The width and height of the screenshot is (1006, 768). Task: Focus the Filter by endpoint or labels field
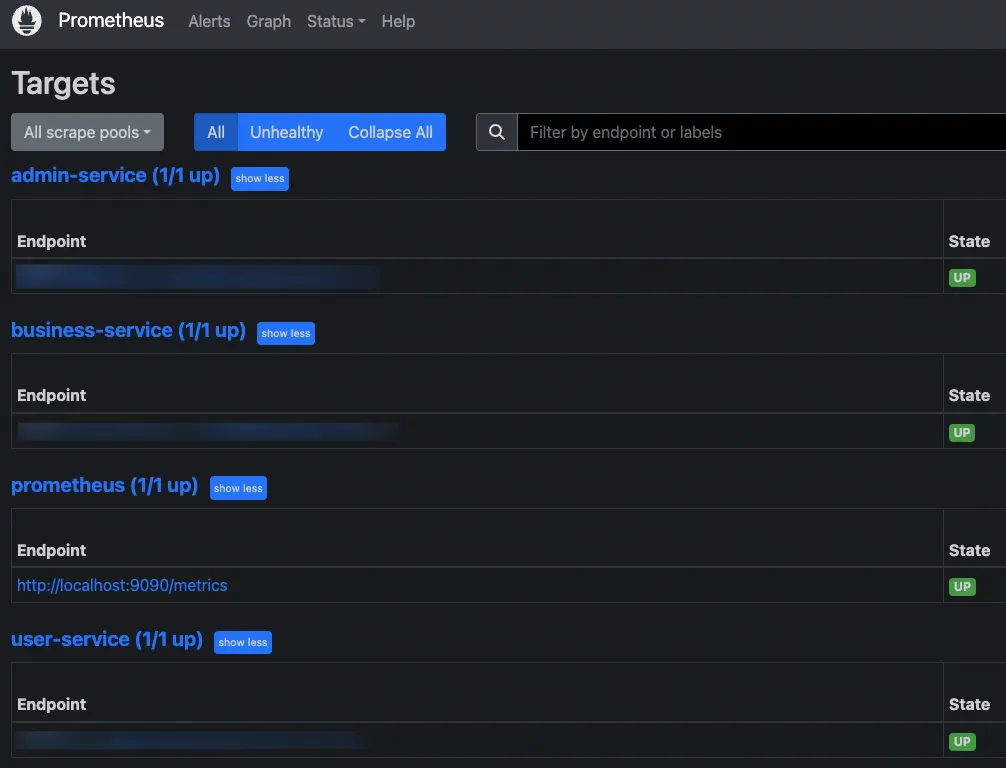pyautogui.click(x=762, y=132)
